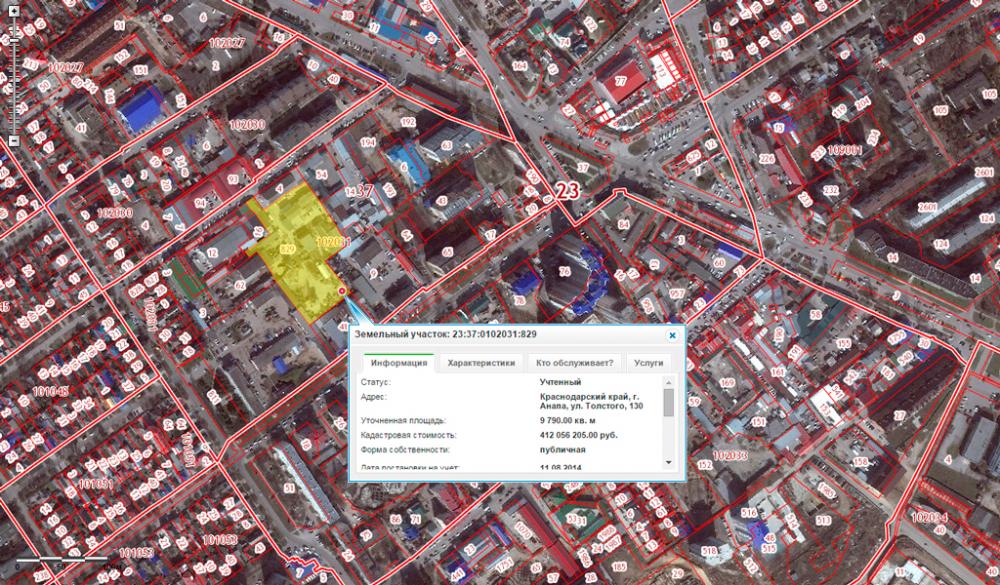Click the zoom slider handle on the map

[14, 40]
